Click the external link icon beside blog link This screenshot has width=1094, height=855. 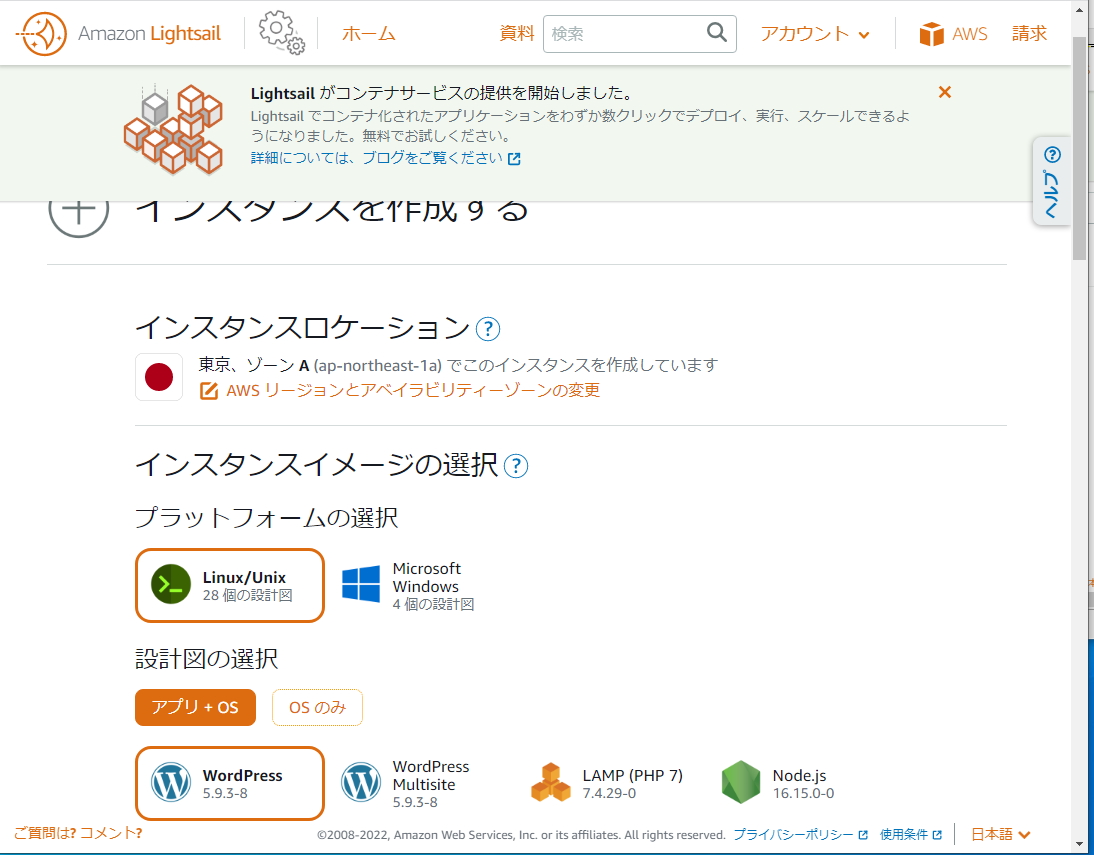pos(514,158)
